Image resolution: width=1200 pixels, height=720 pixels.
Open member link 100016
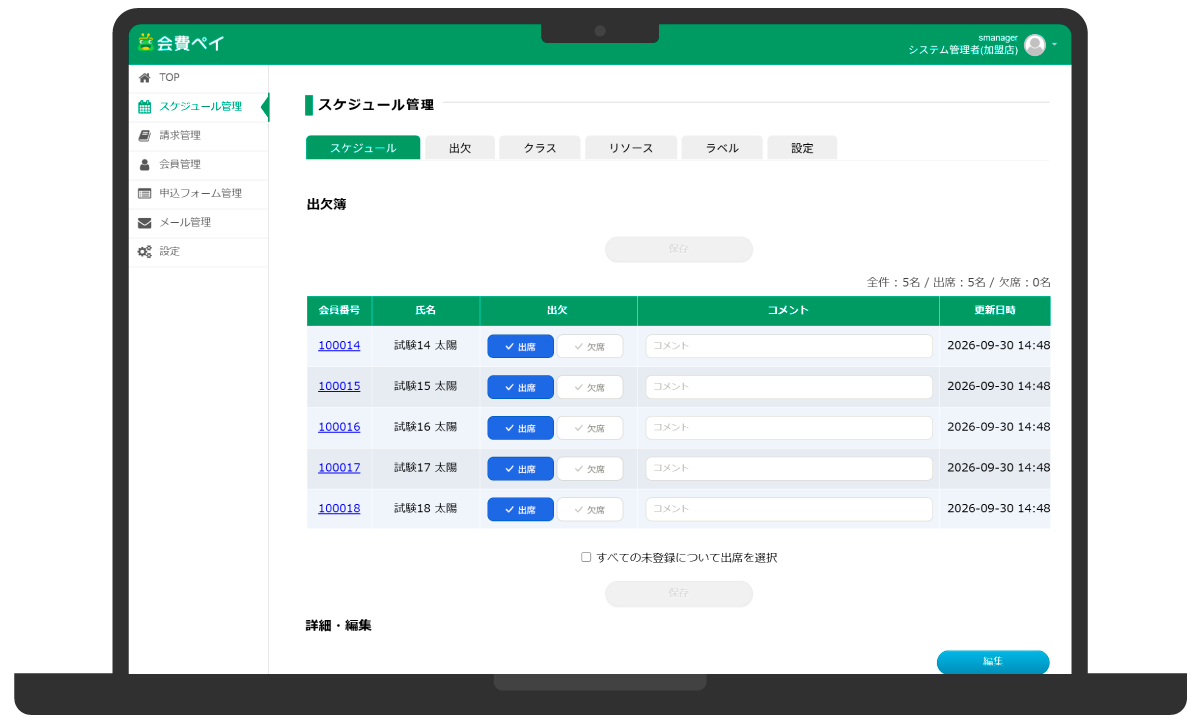[339, 427]
